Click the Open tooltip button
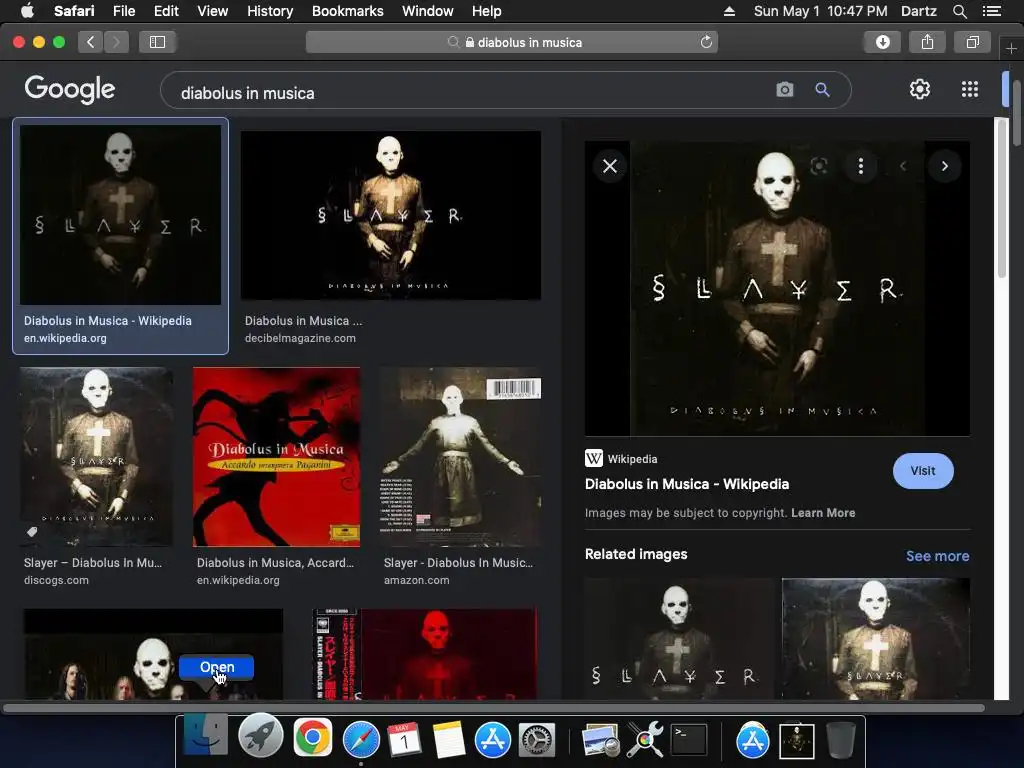Screen dimensions: 1024x768 (x=217, y=667)
